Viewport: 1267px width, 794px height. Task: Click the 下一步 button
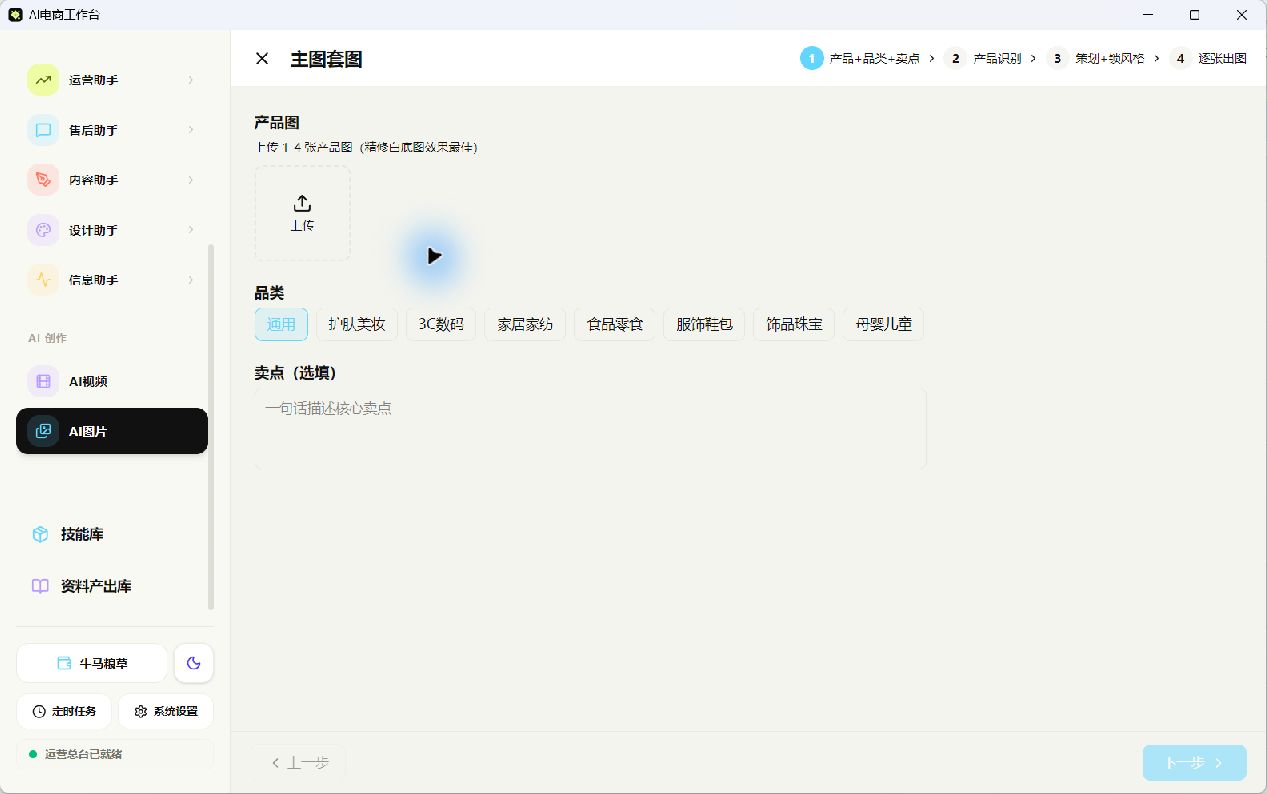pos(1195,763)
